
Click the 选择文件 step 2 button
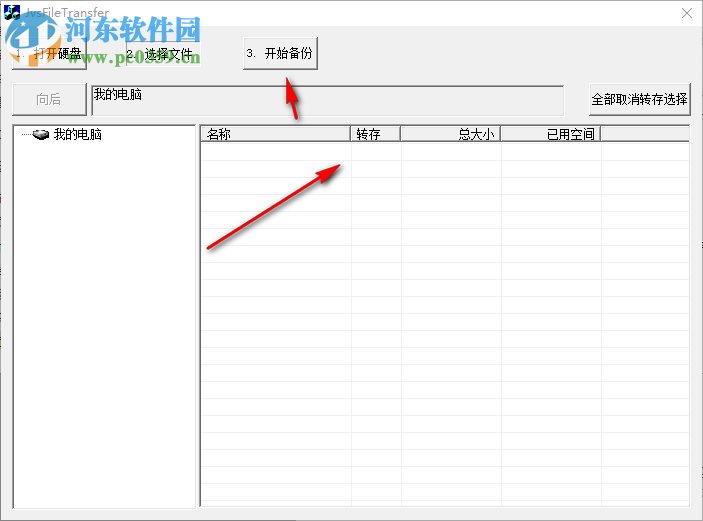[x=163, y=54]
